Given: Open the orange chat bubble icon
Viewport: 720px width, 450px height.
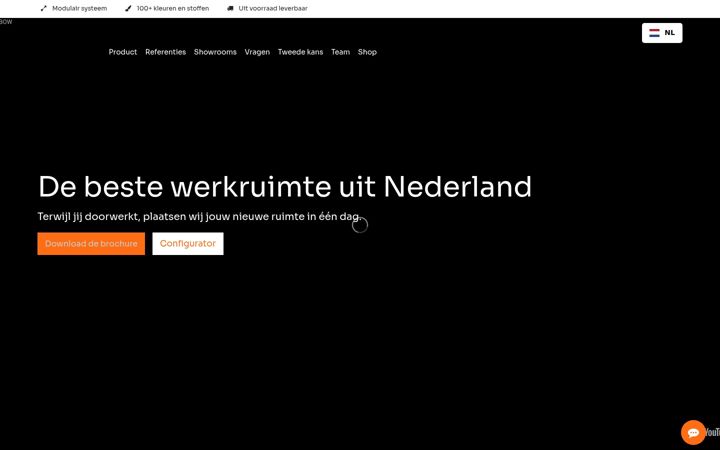Looking at the screenshot, I should pos(693,432).
